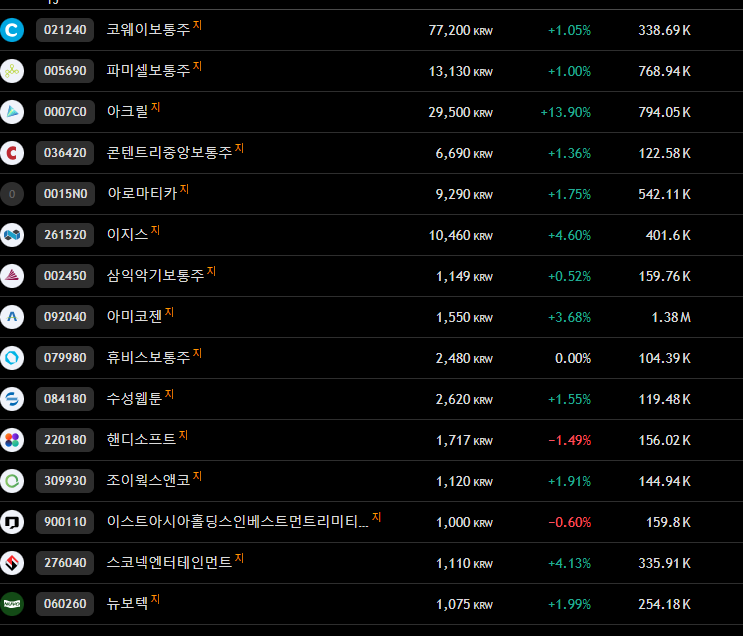Open ticker code 036420
743x636 pixels.
pos(65,153)
